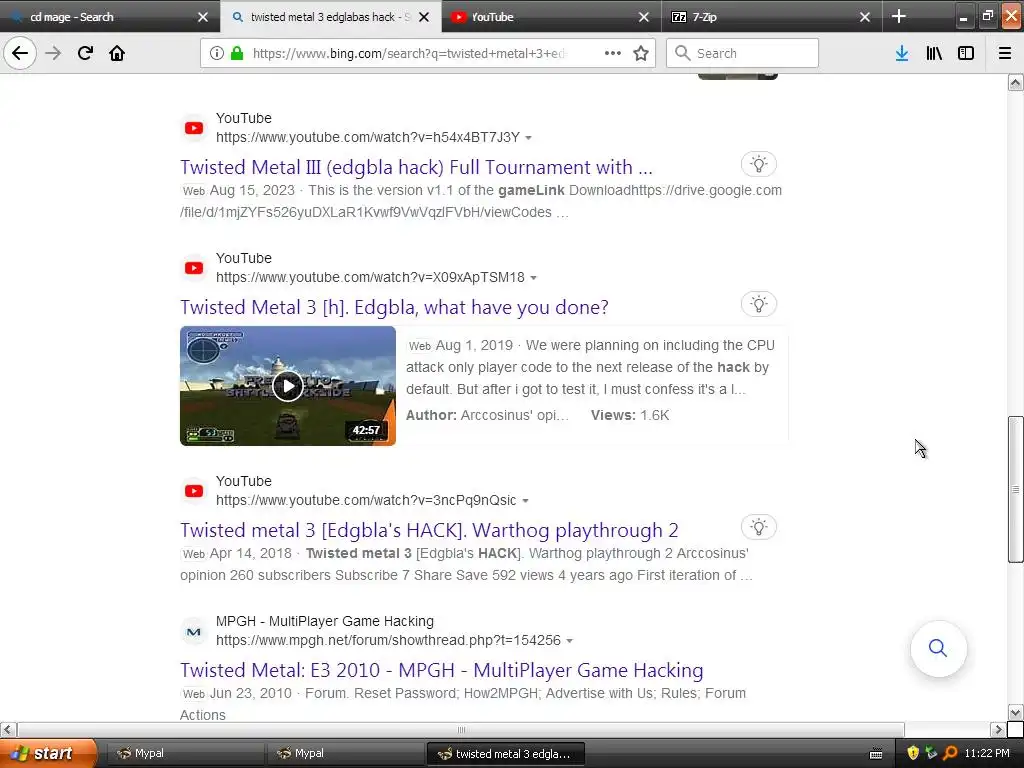
Task: Open 'Twisted Metal: E3 2010 - MPGH' link
Action: point(441,670)
